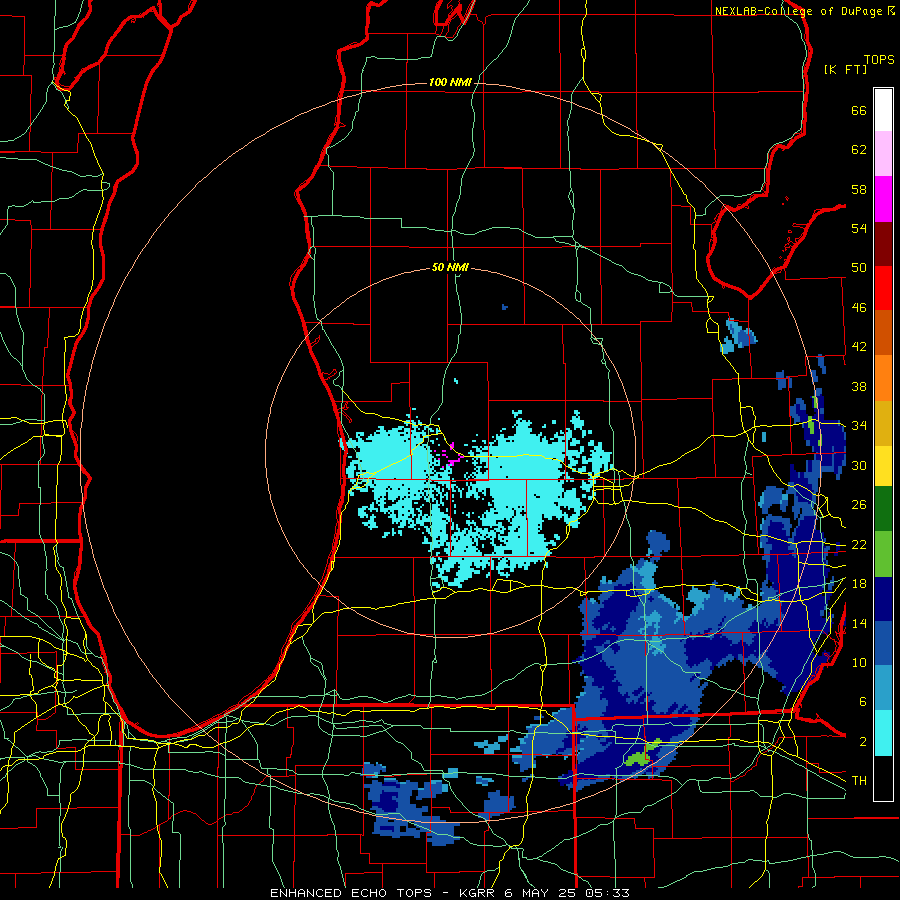Click the [K FT] legend units label

point(845,69)
